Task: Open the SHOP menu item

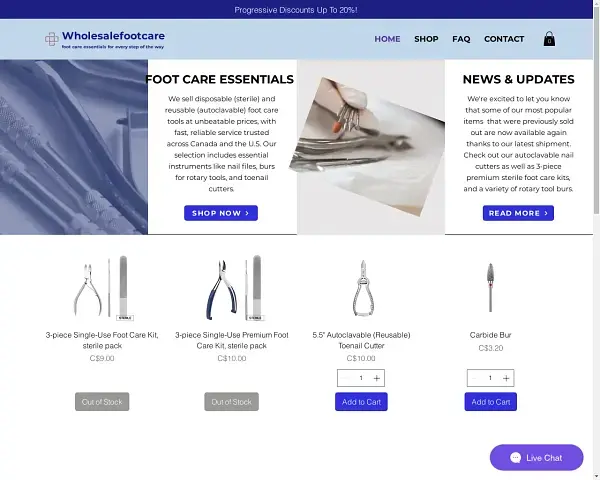Action: coord(426,39)
